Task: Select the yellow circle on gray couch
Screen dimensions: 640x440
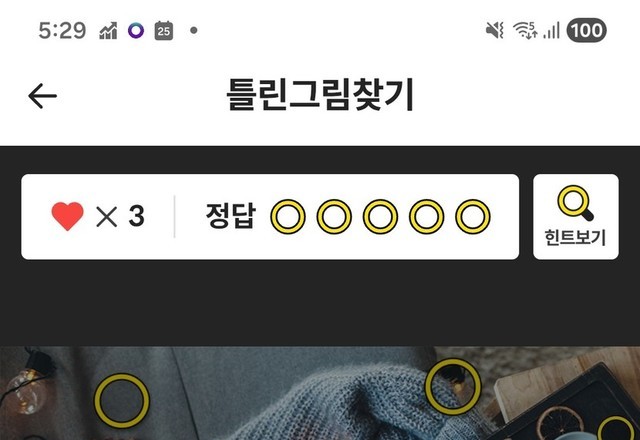Action: 122,400
